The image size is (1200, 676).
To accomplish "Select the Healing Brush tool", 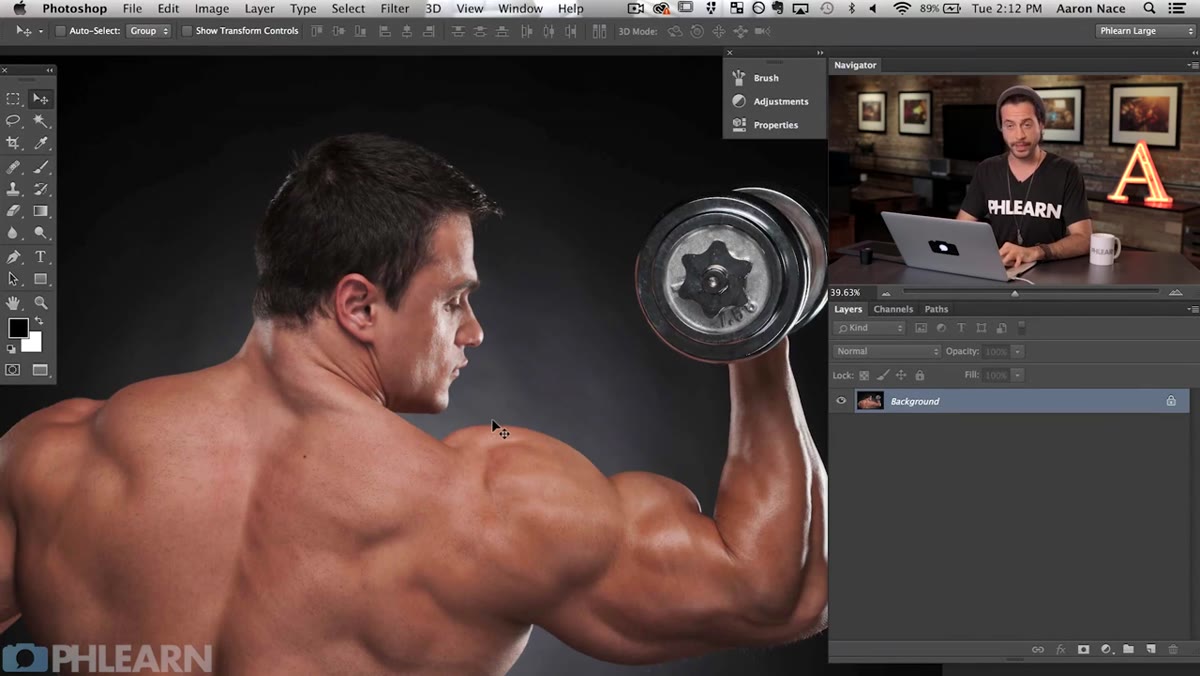I will [x=13, y=166].
